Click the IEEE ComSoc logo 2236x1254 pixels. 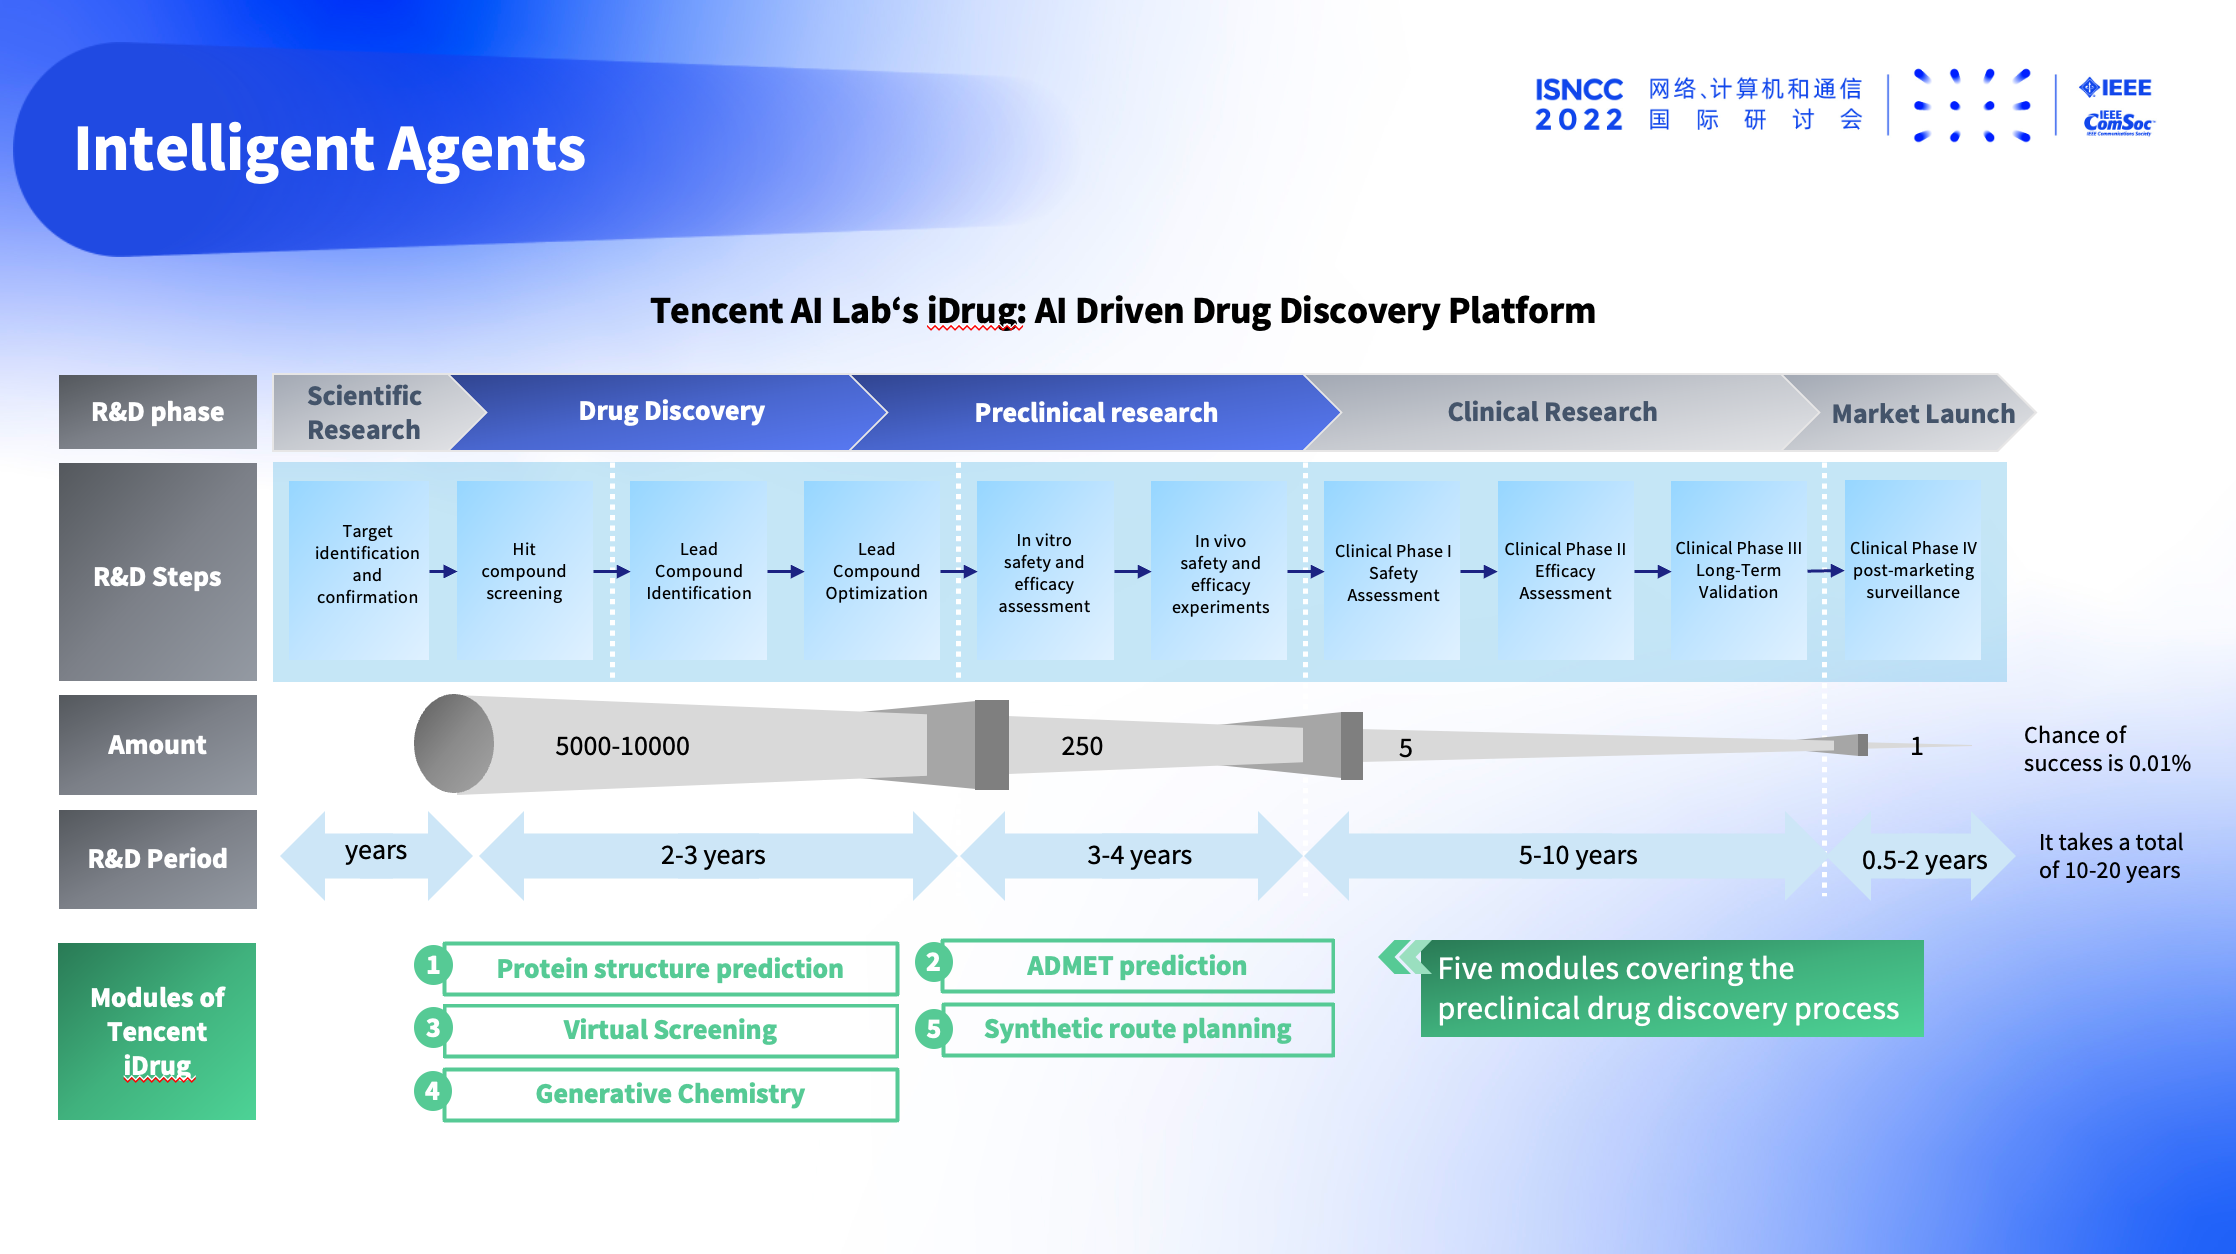(x=2118, y=123)
